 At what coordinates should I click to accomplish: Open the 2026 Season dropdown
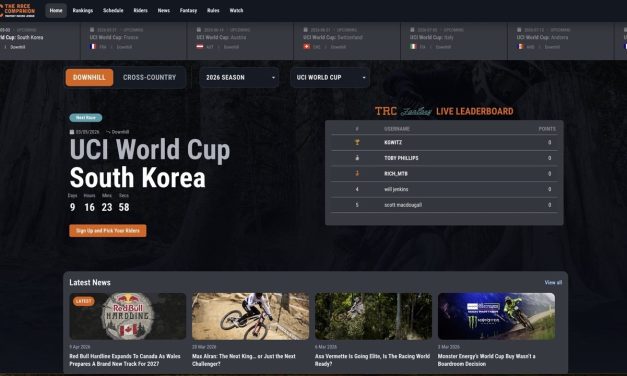click(239, 78)
